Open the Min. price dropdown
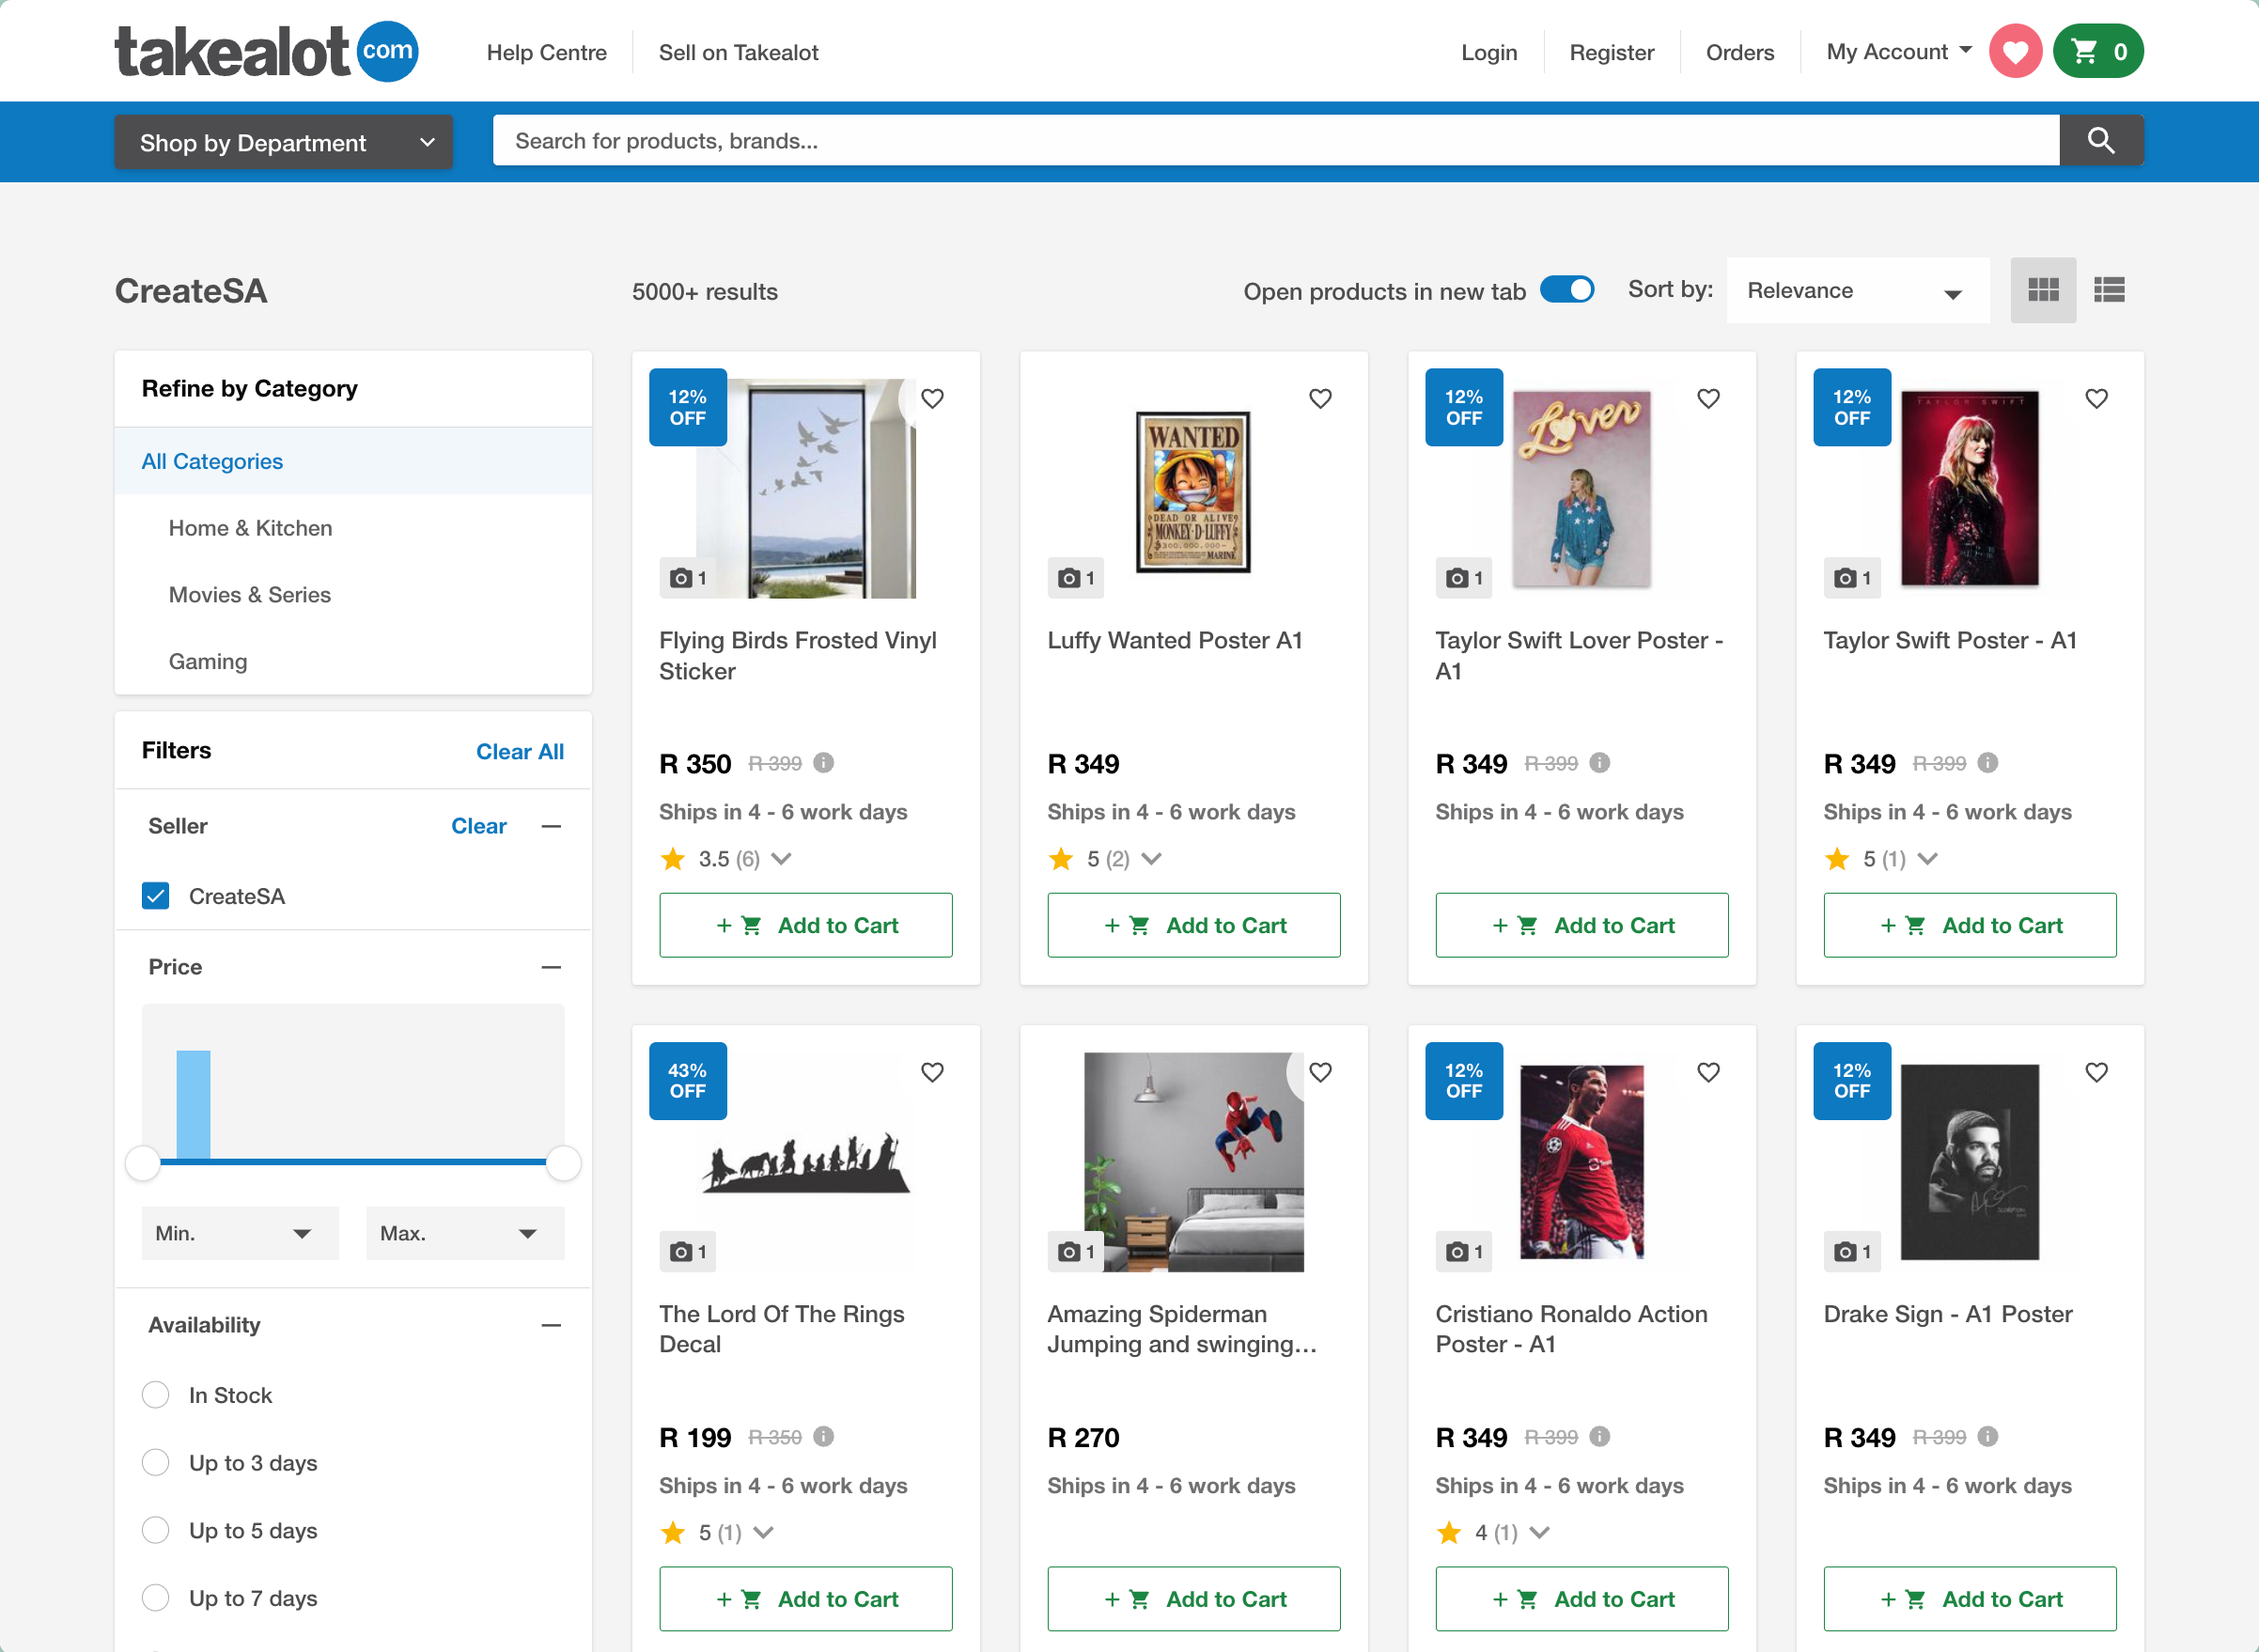Viewport: 2259px width, 1652px height. coord(239,1233)
